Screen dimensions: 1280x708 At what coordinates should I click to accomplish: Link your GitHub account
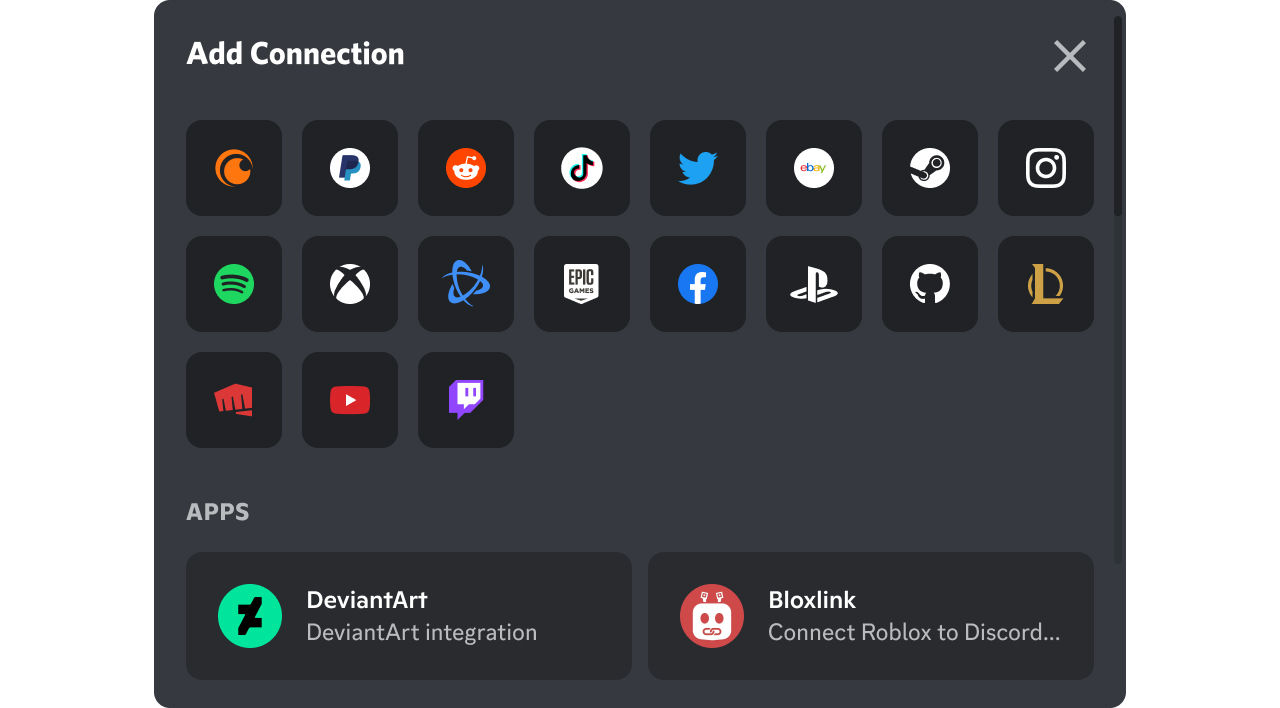click(x=930, y=284)
